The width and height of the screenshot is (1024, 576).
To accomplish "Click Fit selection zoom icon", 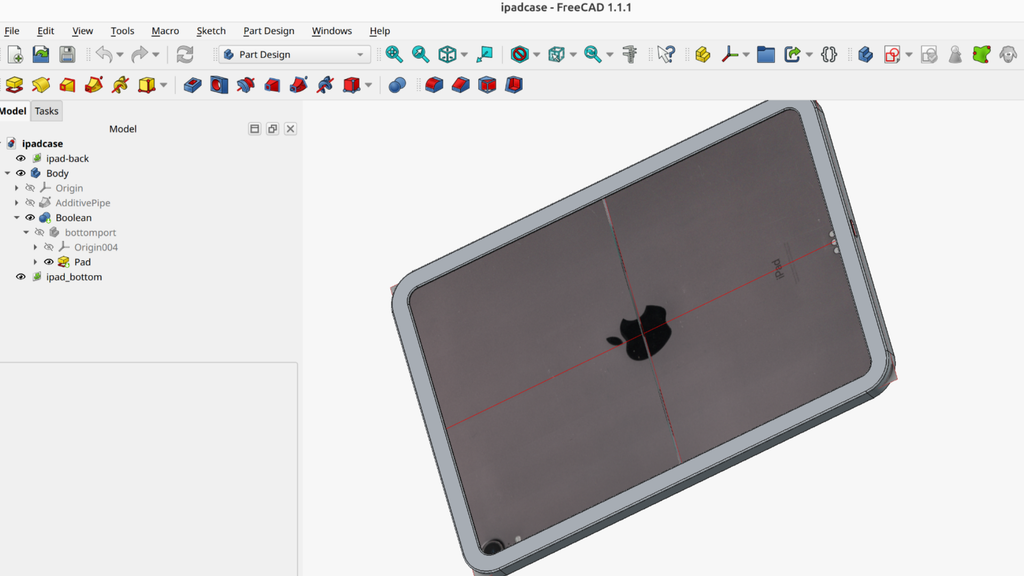I will click(x=421, y=54).
